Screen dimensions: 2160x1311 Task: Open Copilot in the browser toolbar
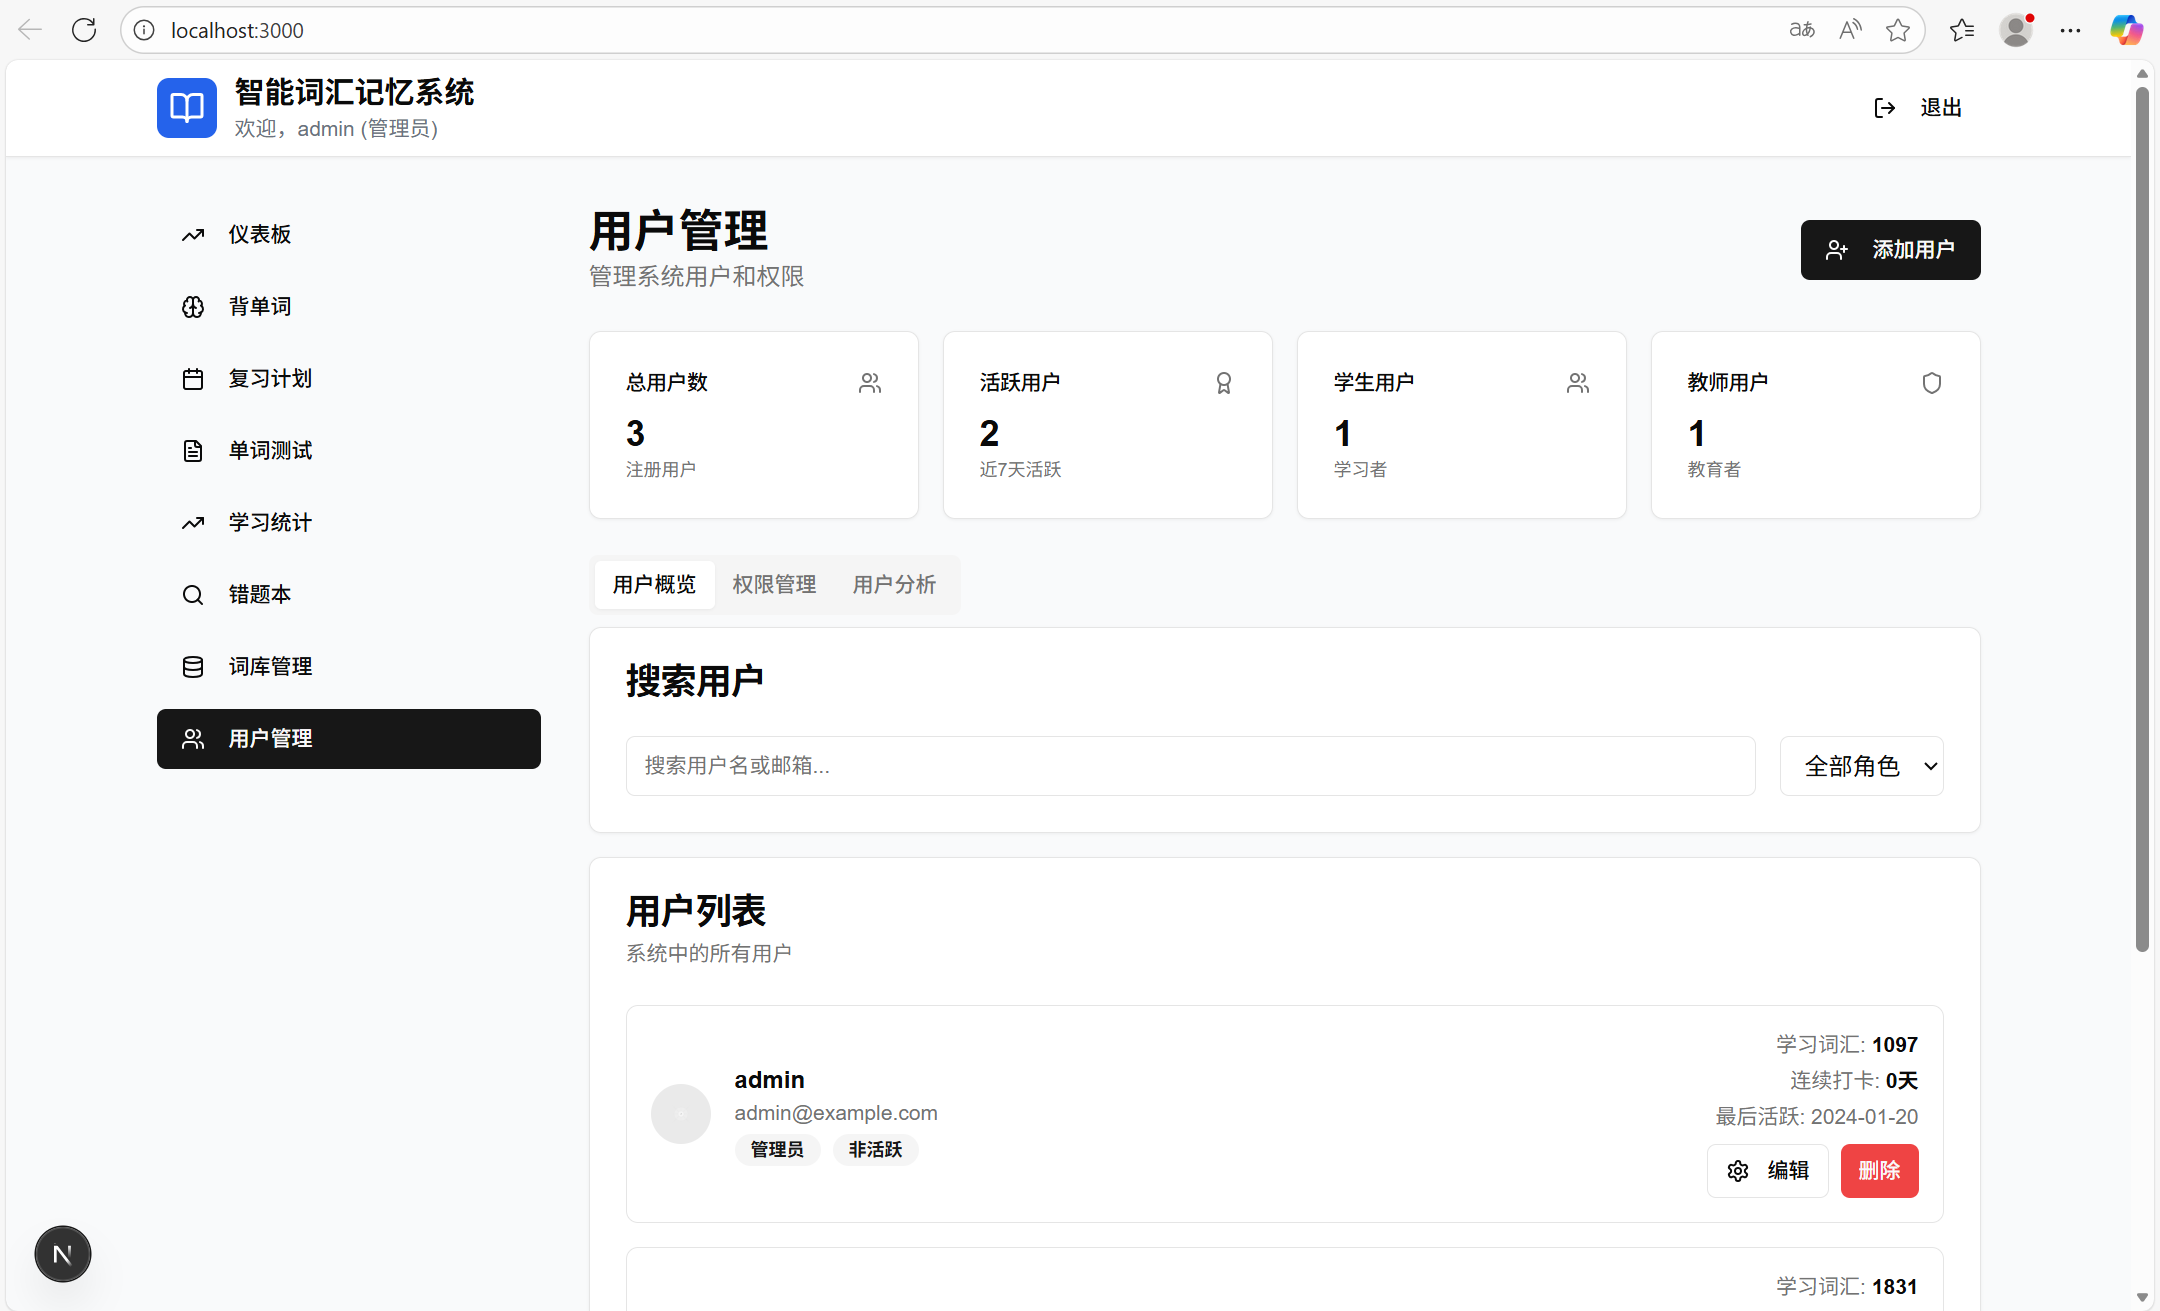[2124, 30]
